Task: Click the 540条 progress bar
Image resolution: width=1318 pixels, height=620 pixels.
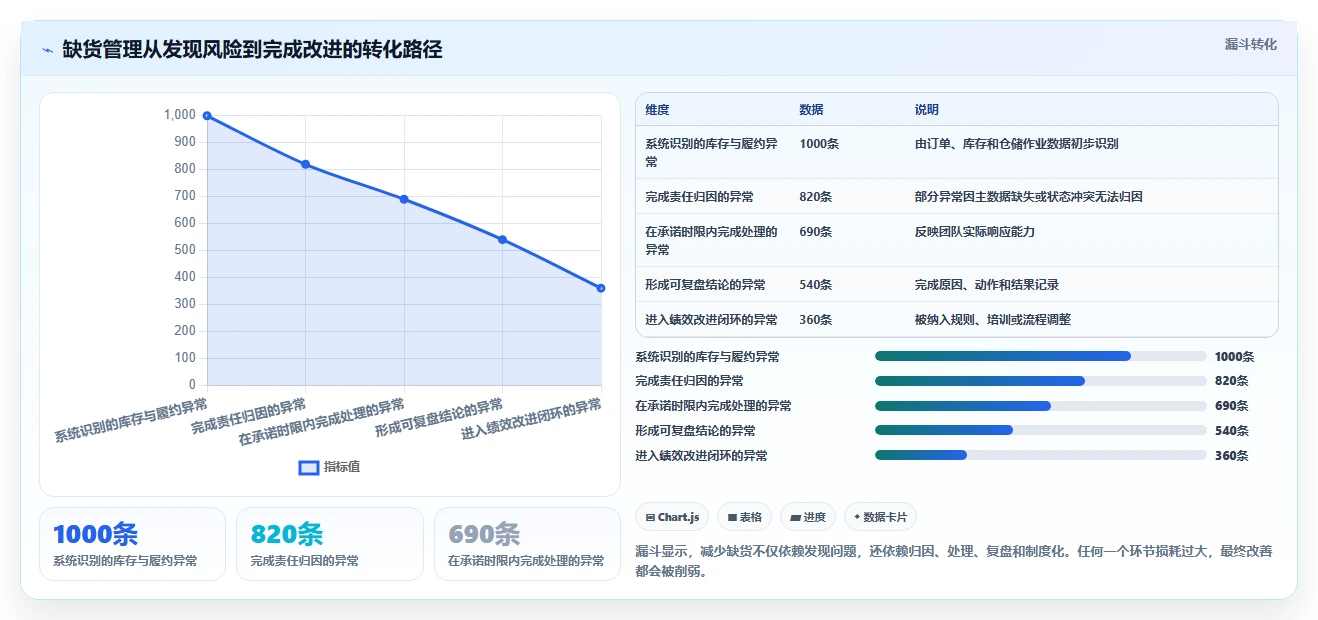Action: [1040, 430]
